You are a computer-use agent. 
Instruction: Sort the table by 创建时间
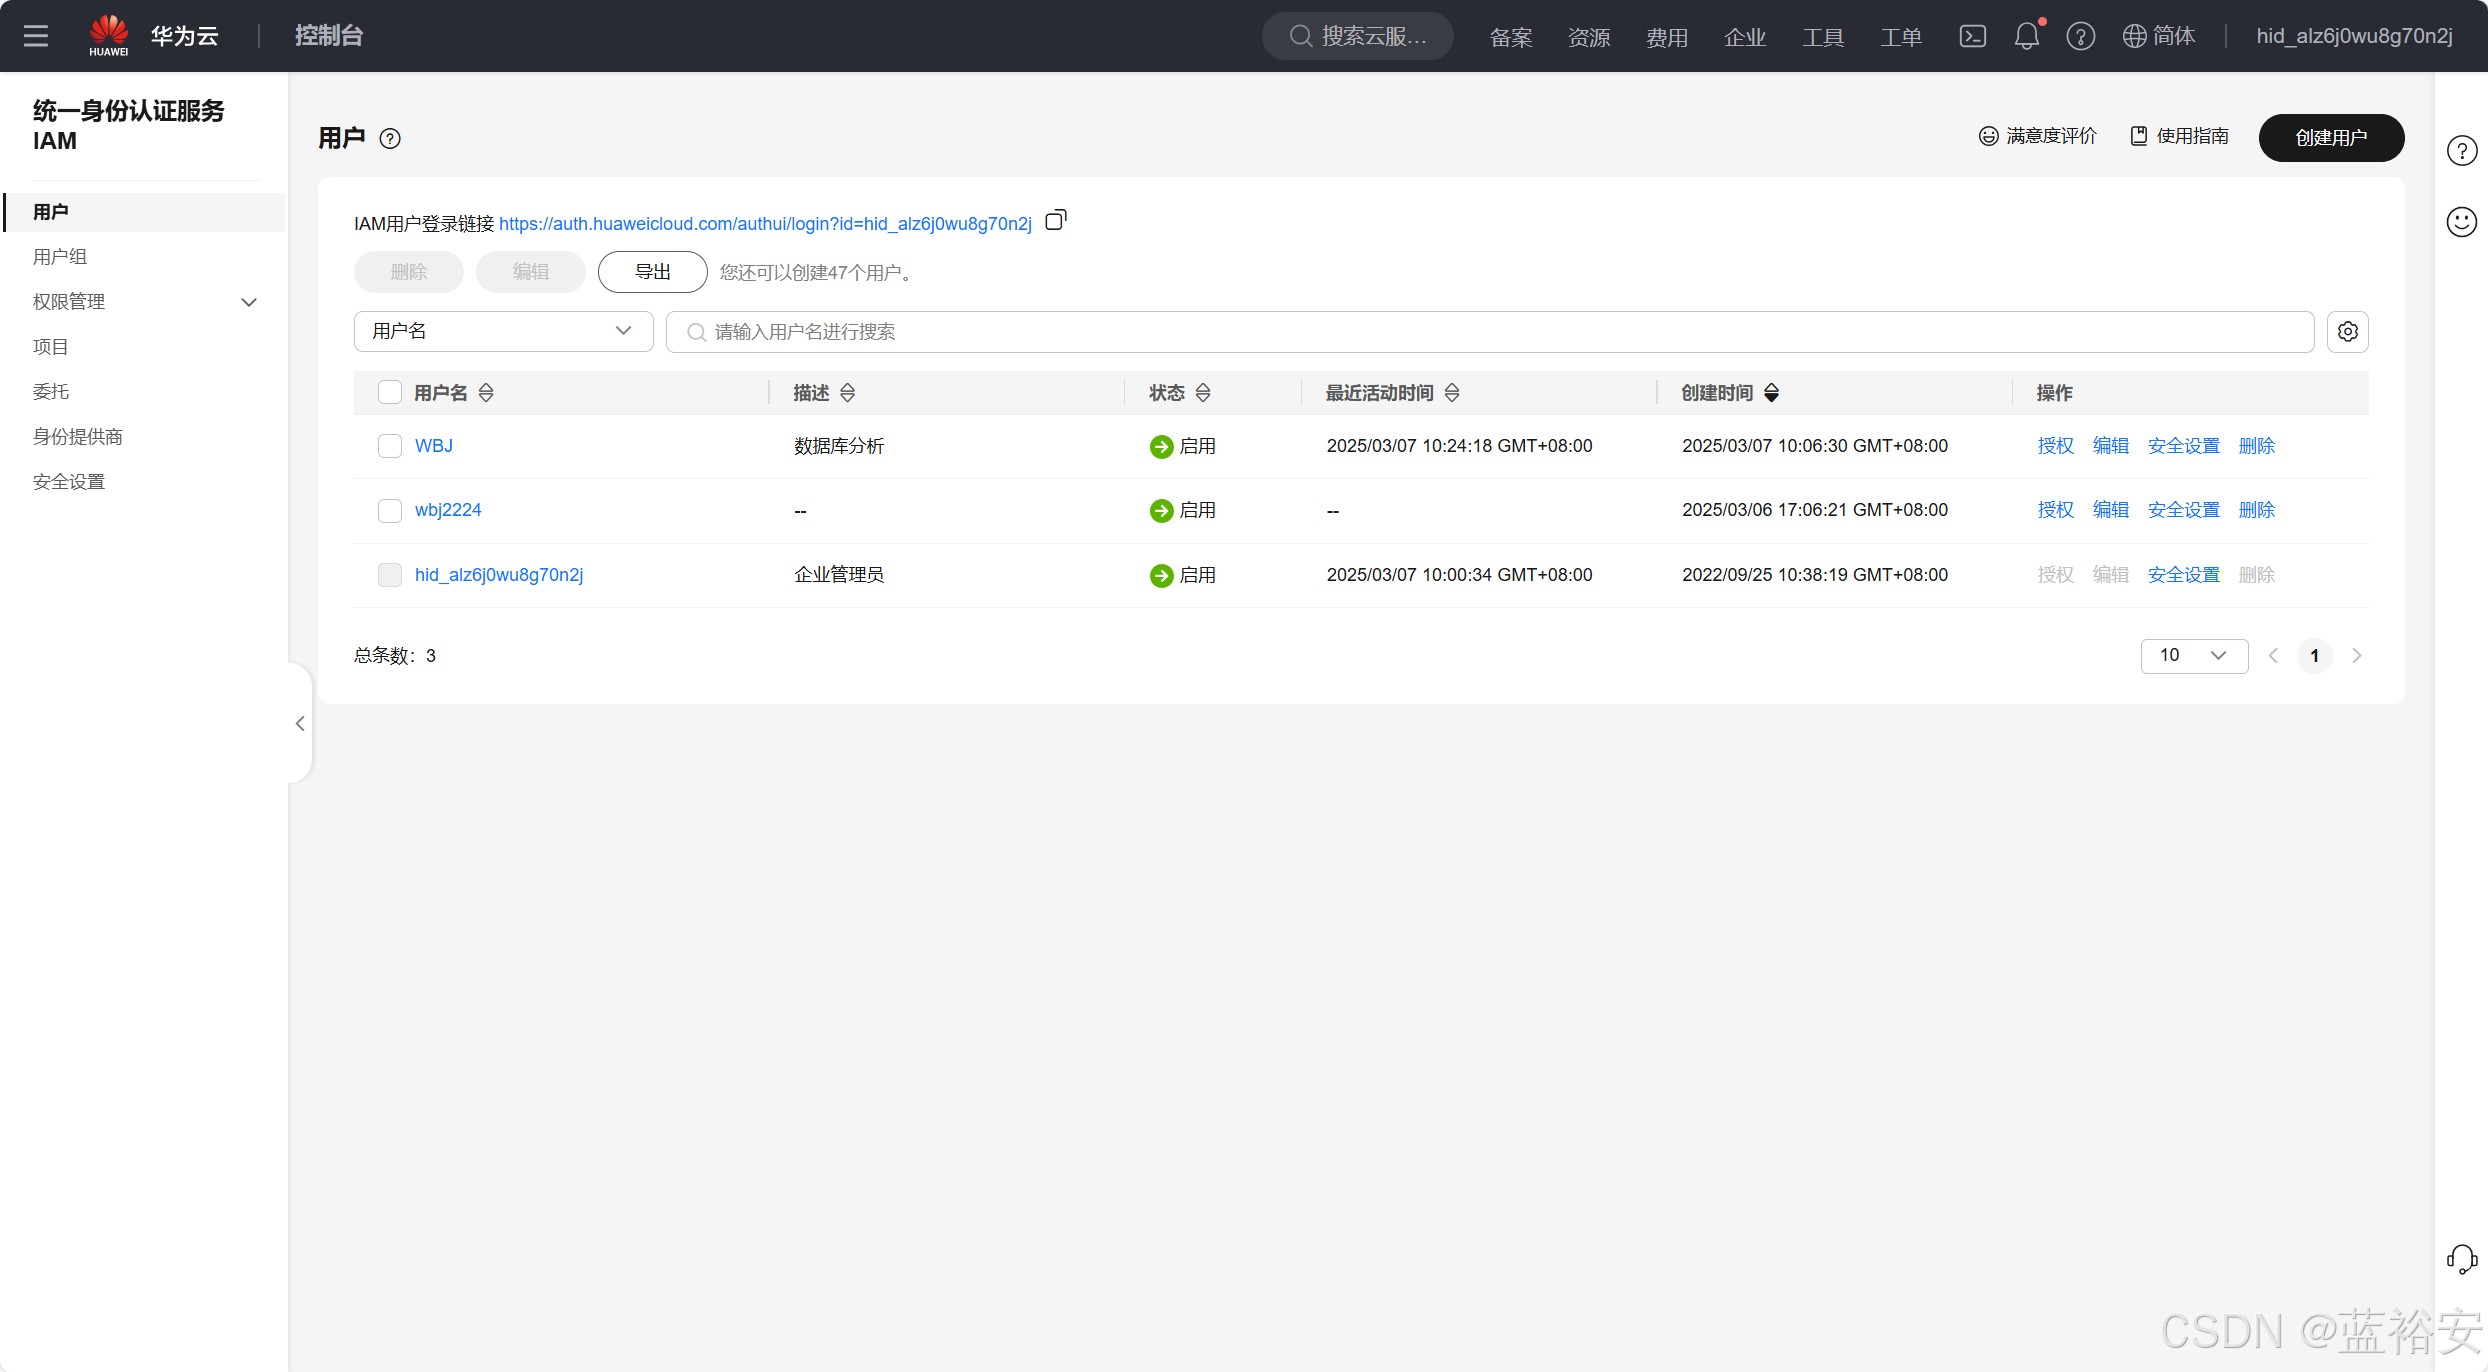(1771, 393)
